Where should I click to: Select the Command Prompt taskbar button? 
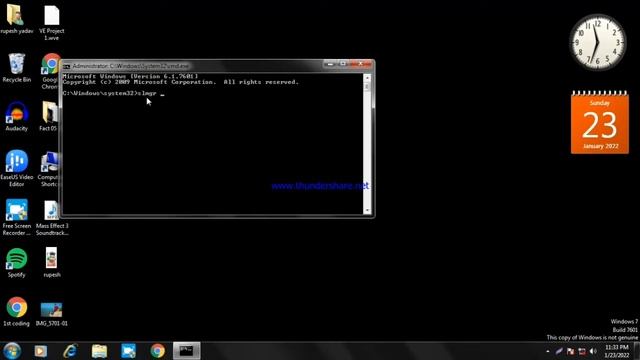[x=187, y=351]
